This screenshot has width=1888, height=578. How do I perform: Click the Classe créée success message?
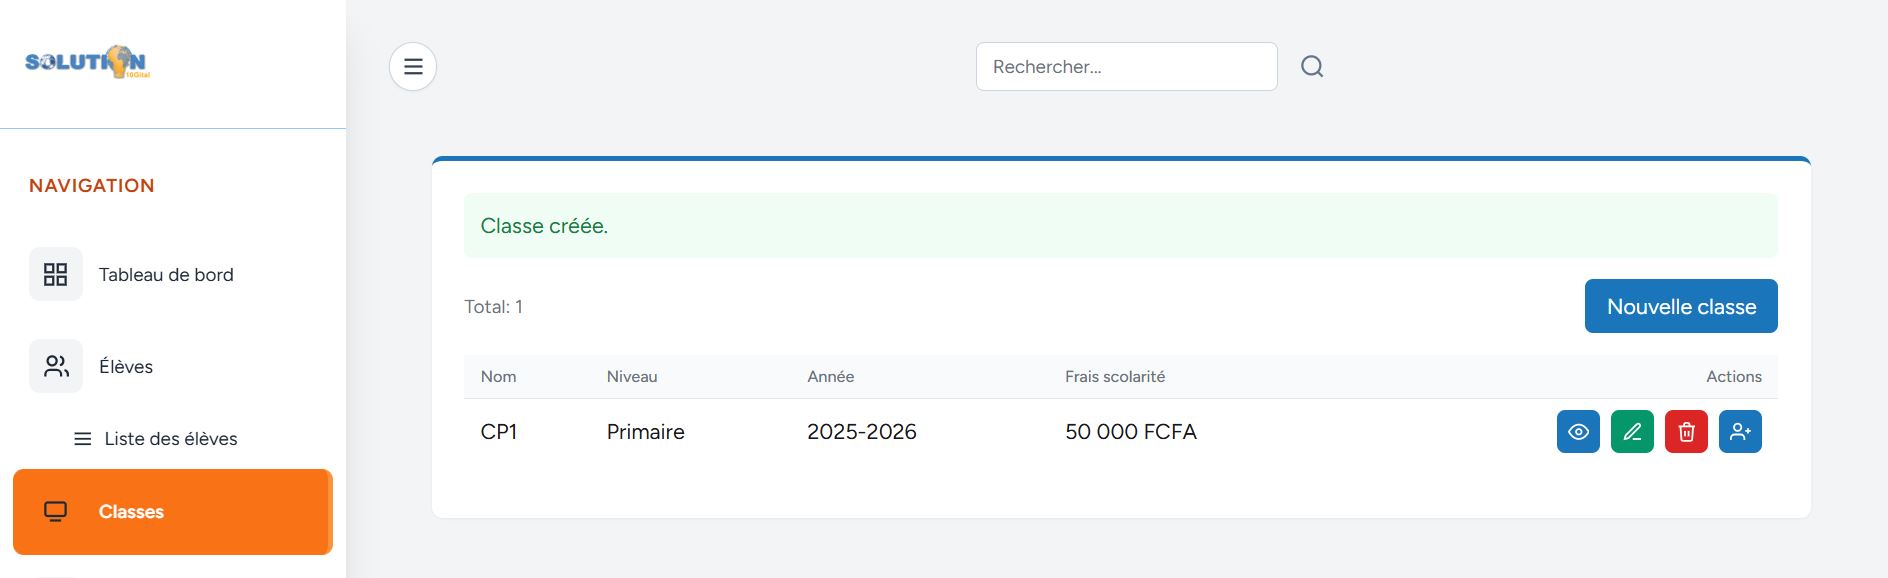pyautogui.click(x=544, y=226)
